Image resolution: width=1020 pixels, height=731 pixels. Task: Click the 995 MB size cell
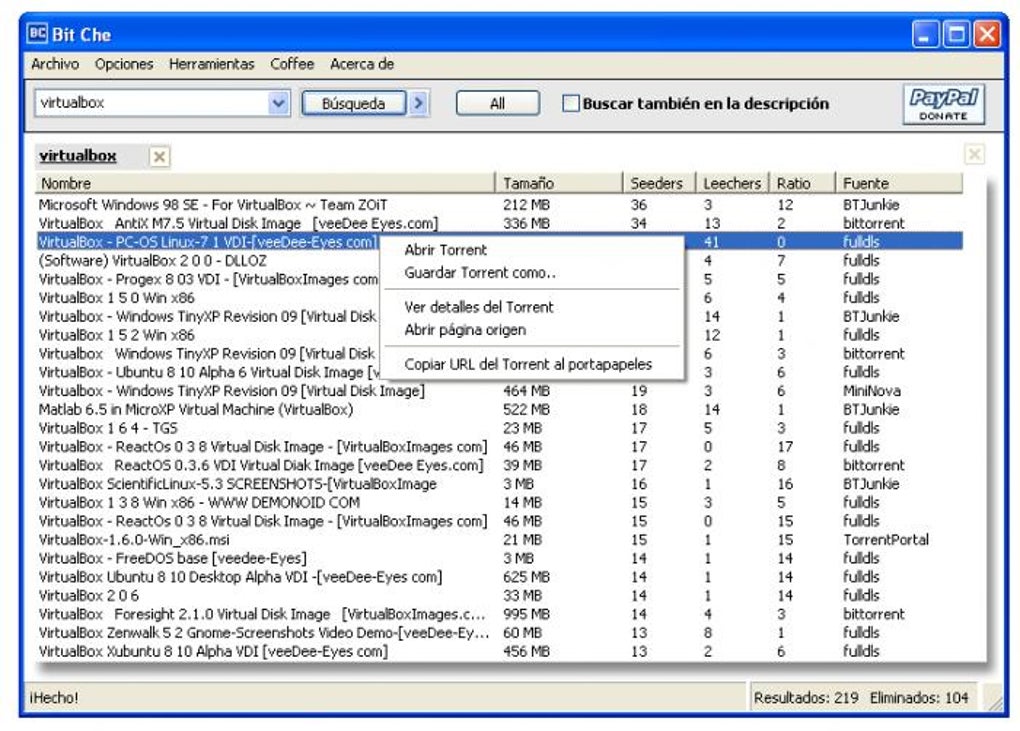click(x=526, y=615)
